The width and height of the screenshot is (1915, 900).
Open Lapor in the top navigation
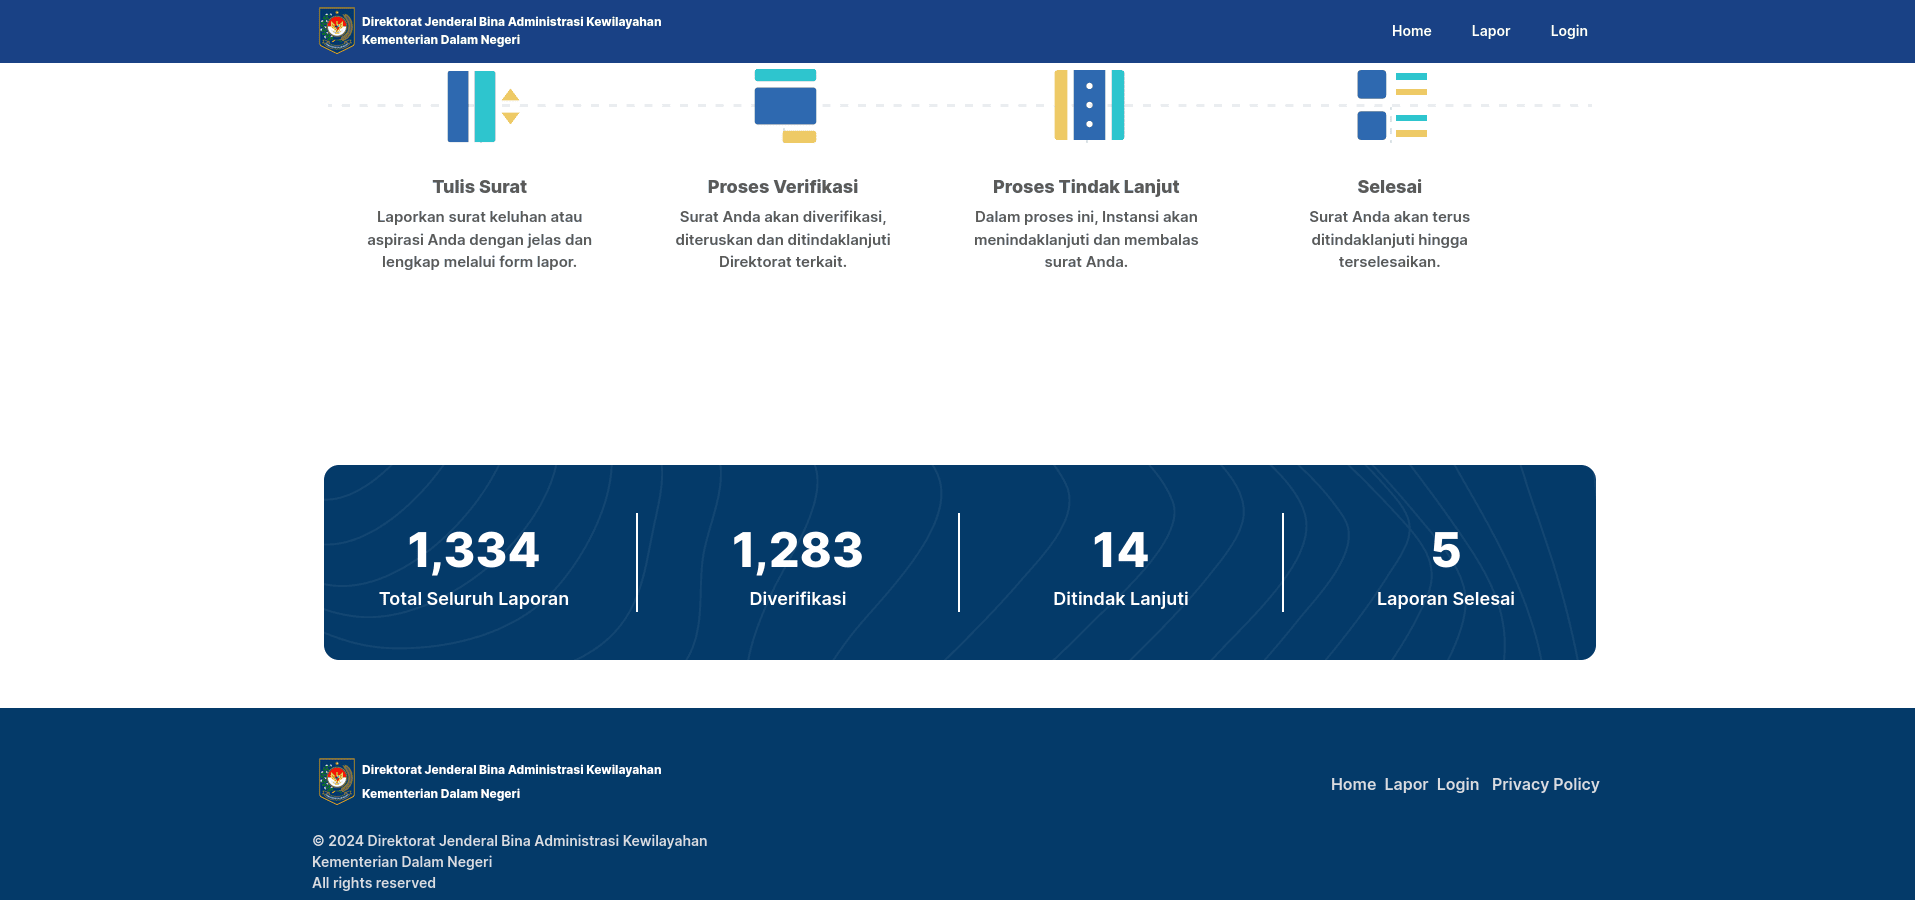click(x=1490, y=31)
